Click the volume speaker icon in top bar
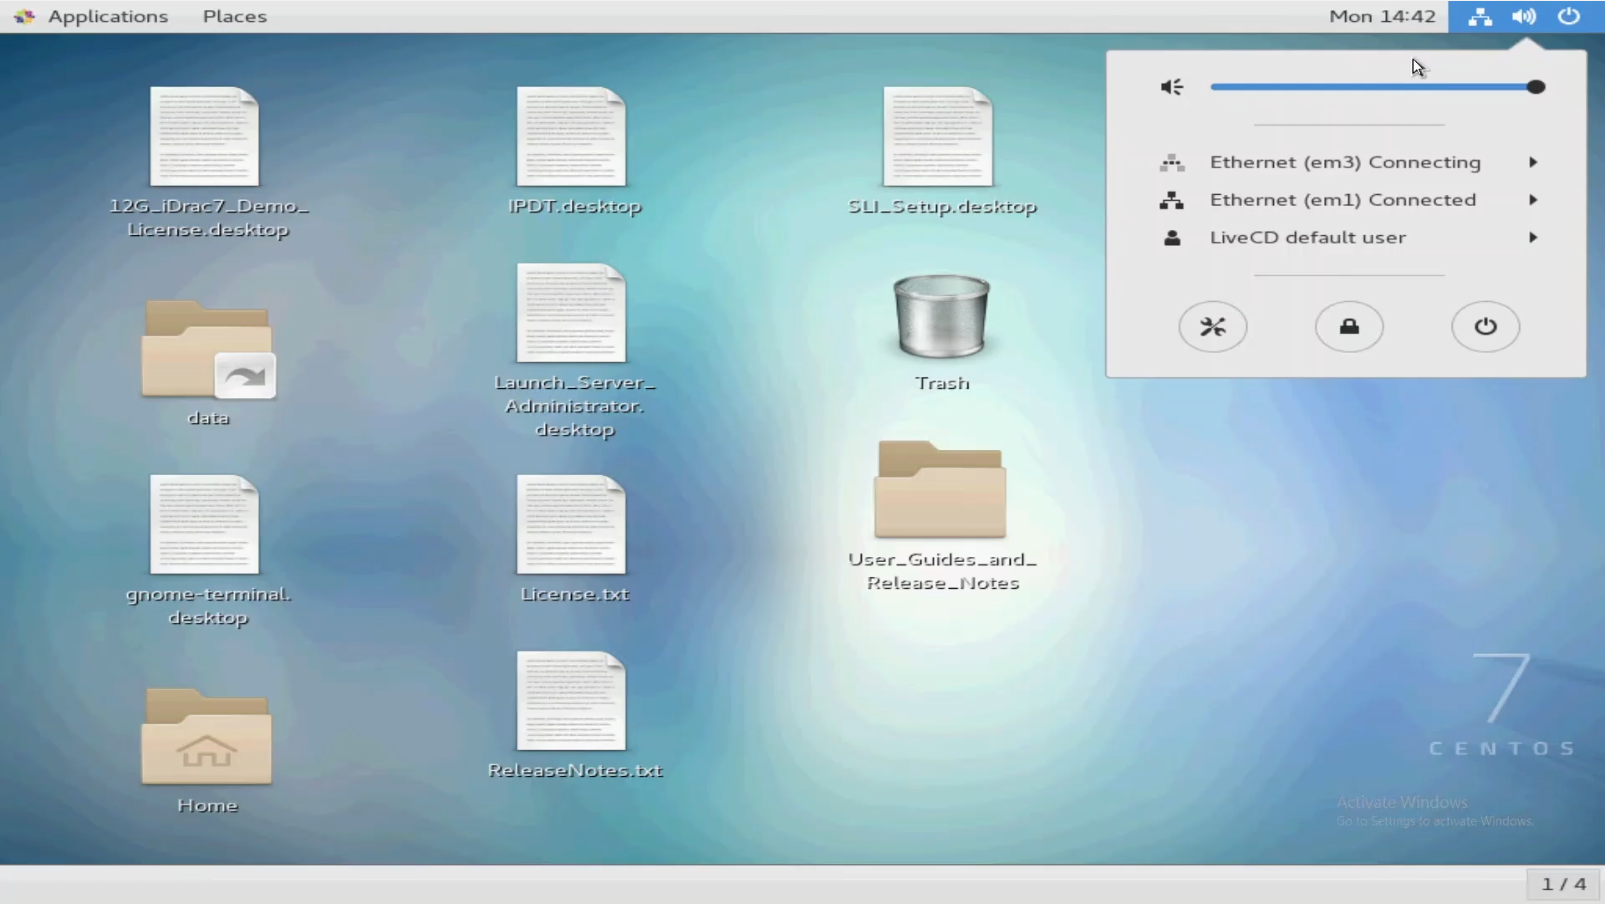 pos(1523,16)
